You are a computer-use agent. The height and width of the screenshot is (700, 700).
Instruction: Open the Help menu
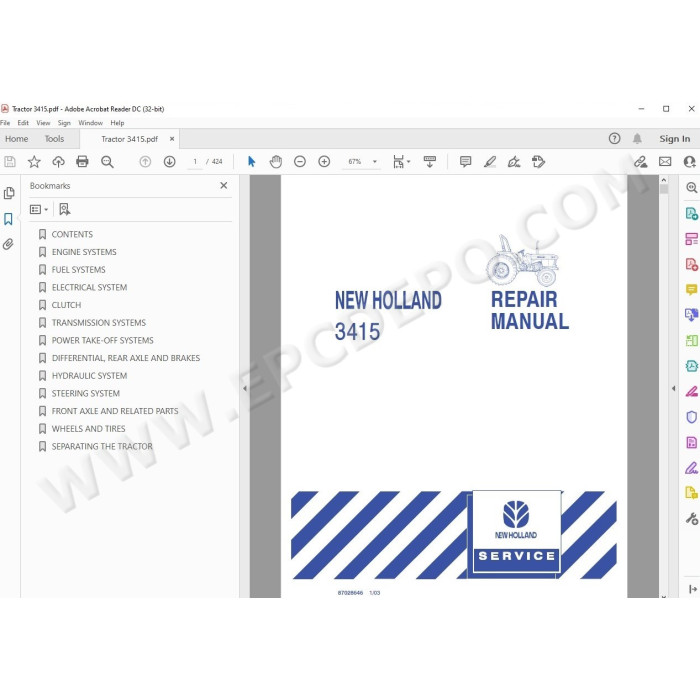(117, 123)
